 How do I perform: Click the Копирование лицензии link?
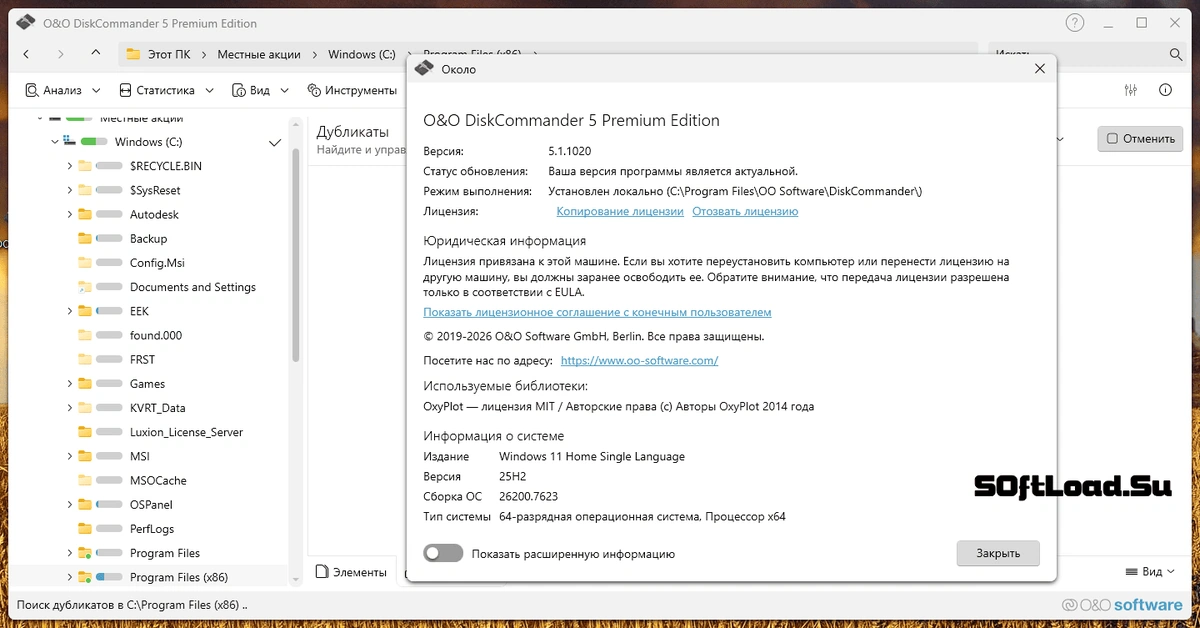coord(620,211)
